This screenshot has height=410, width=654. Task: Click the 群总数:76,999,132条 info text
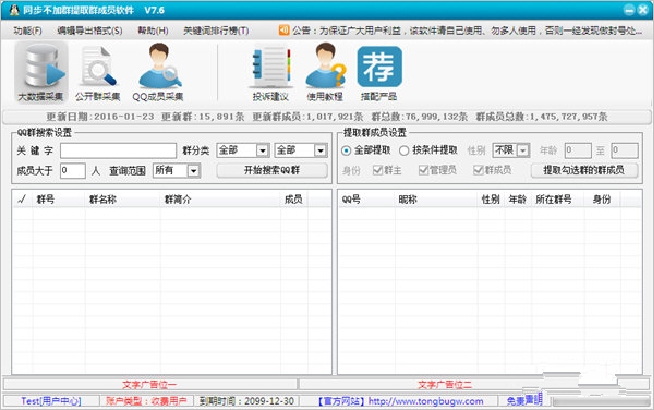tap(419, 116)
